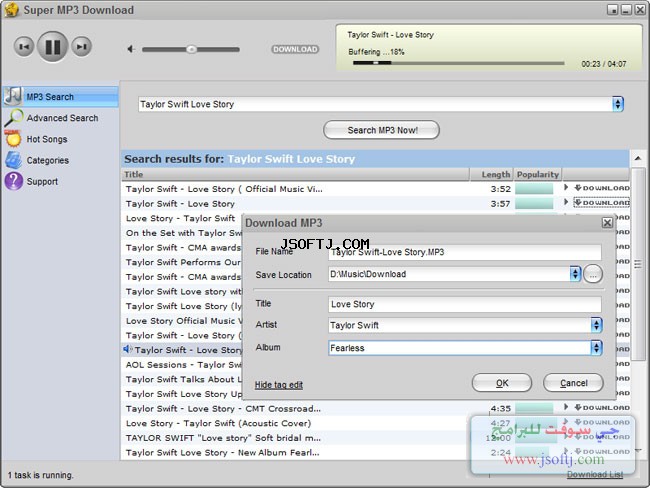Click the speaker icon on playing row
This screenshot has width=650, height=488.
[x=127, y=350]
